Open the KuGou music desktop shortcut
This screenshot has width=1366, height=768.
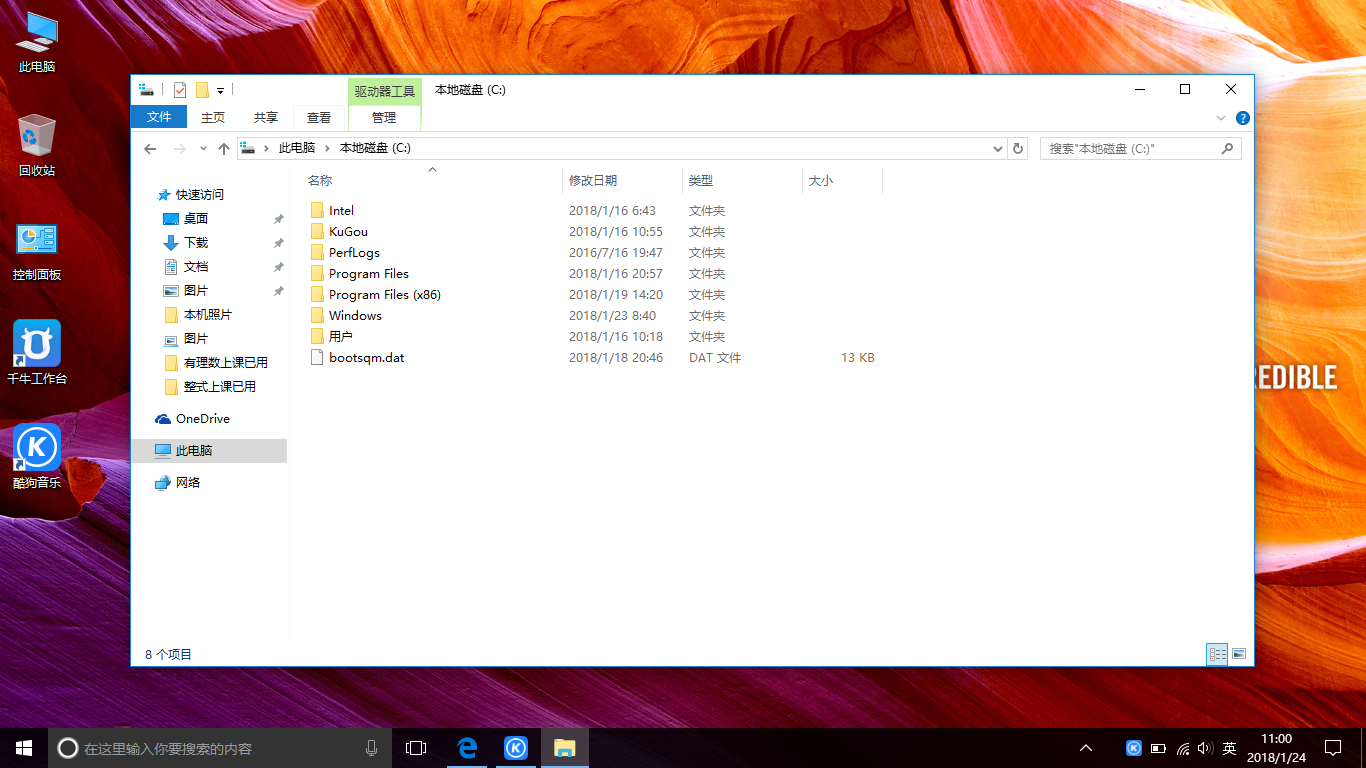(37, 449)
